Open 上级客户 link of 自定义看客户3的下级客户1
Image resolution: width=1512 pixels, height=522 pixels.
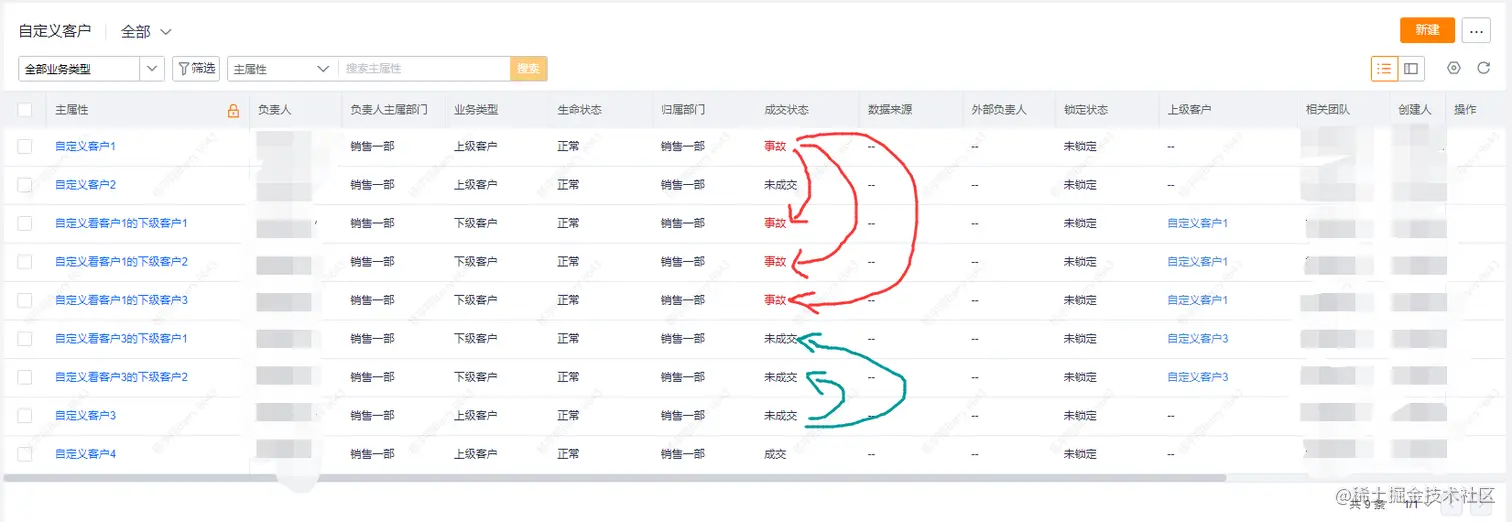pyautogui.click(x=1197, y=339)
